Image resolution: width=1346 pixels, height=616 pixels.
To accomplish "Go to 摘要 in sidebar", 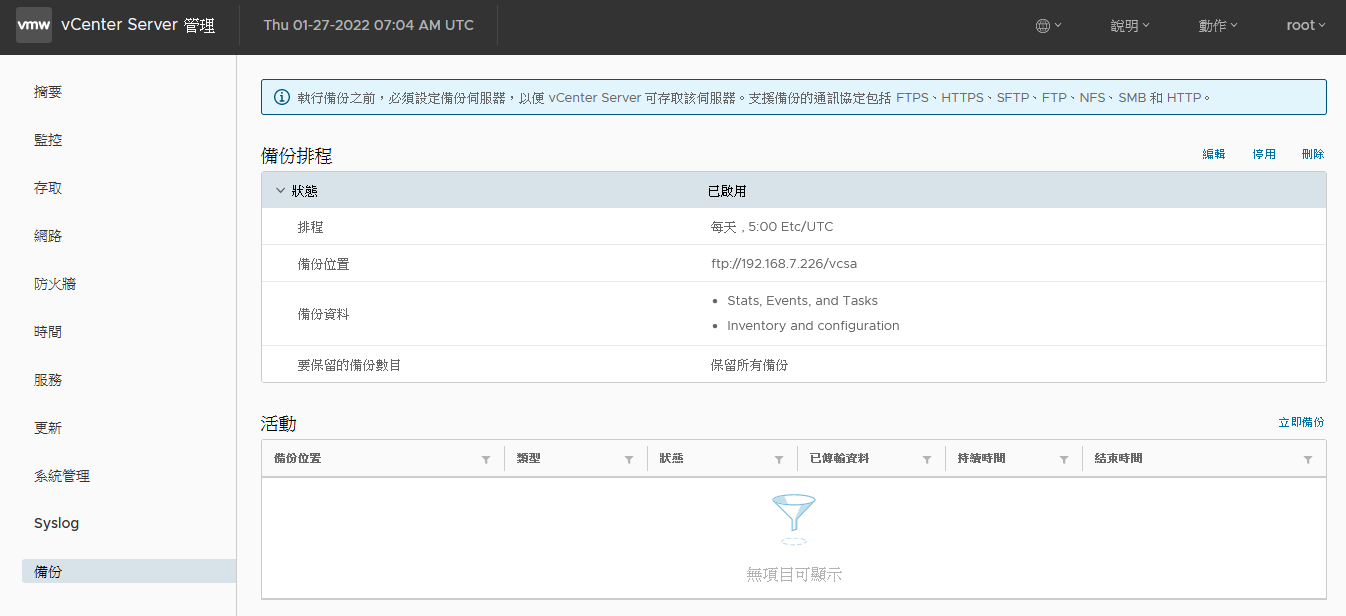I will [x=48, y=92].
